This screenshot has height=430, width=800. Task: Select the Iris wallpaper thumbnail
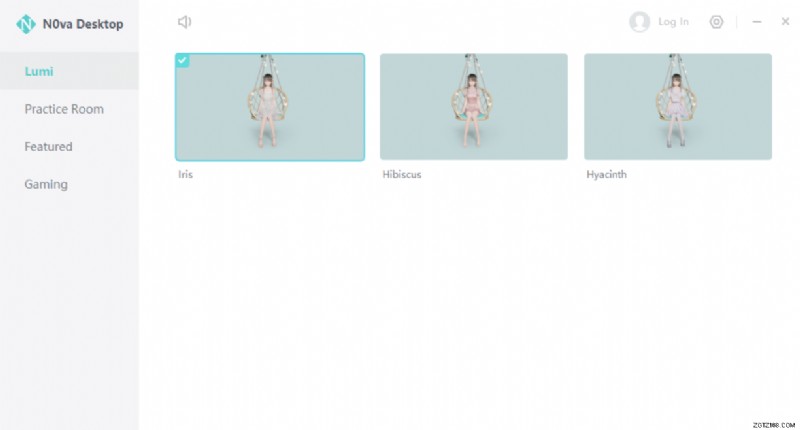point(270,107)
